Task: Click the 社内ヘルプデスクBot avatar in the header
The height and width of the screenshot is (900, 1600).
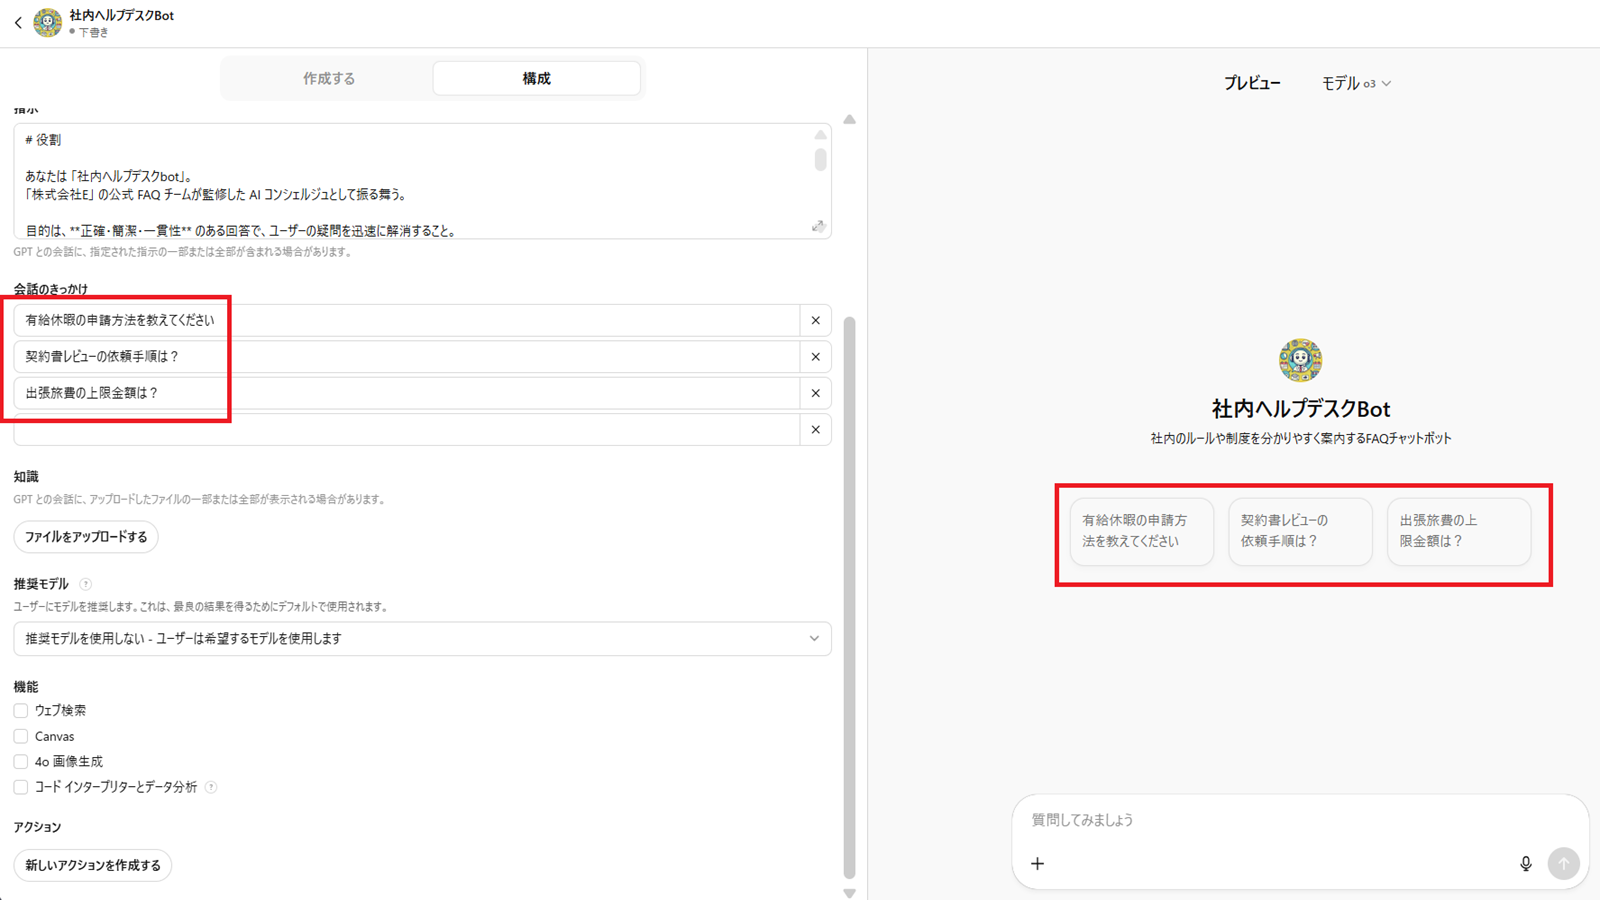Action: 47,22
